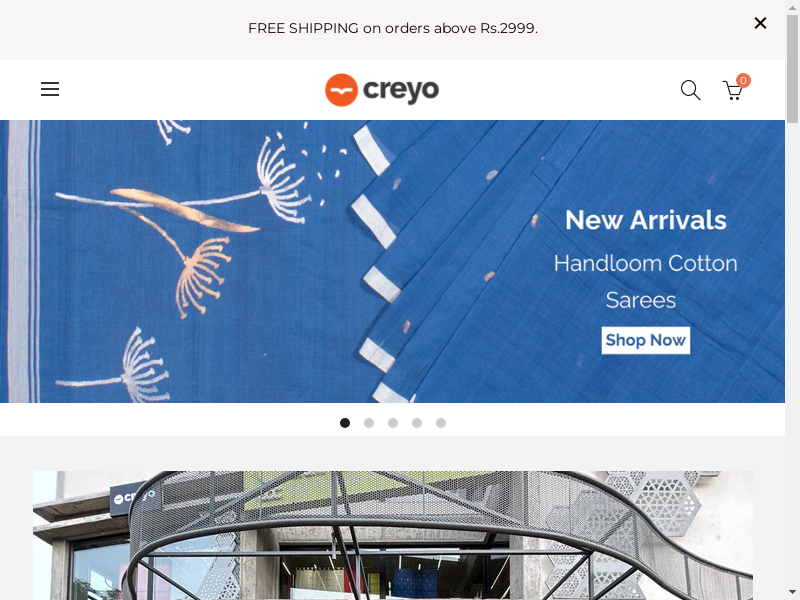Switch to the second carousel slide dot

click(x=369, y=423)
